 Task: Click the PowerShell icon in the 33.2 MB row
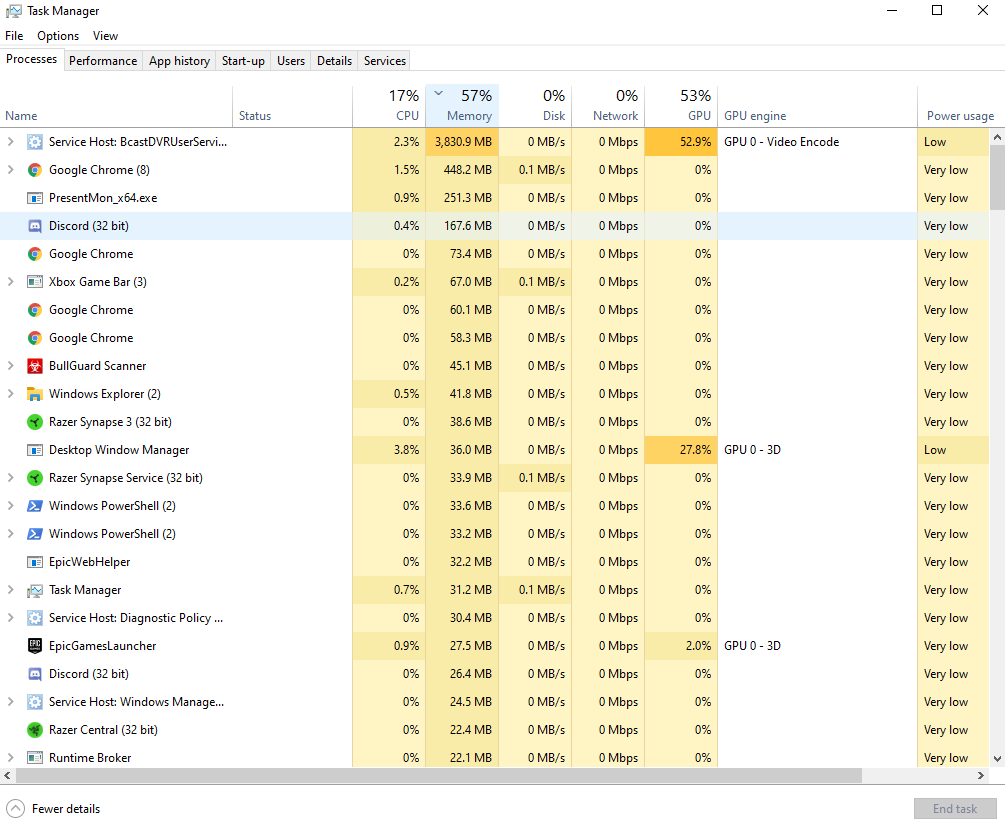(x=35, y=534)
